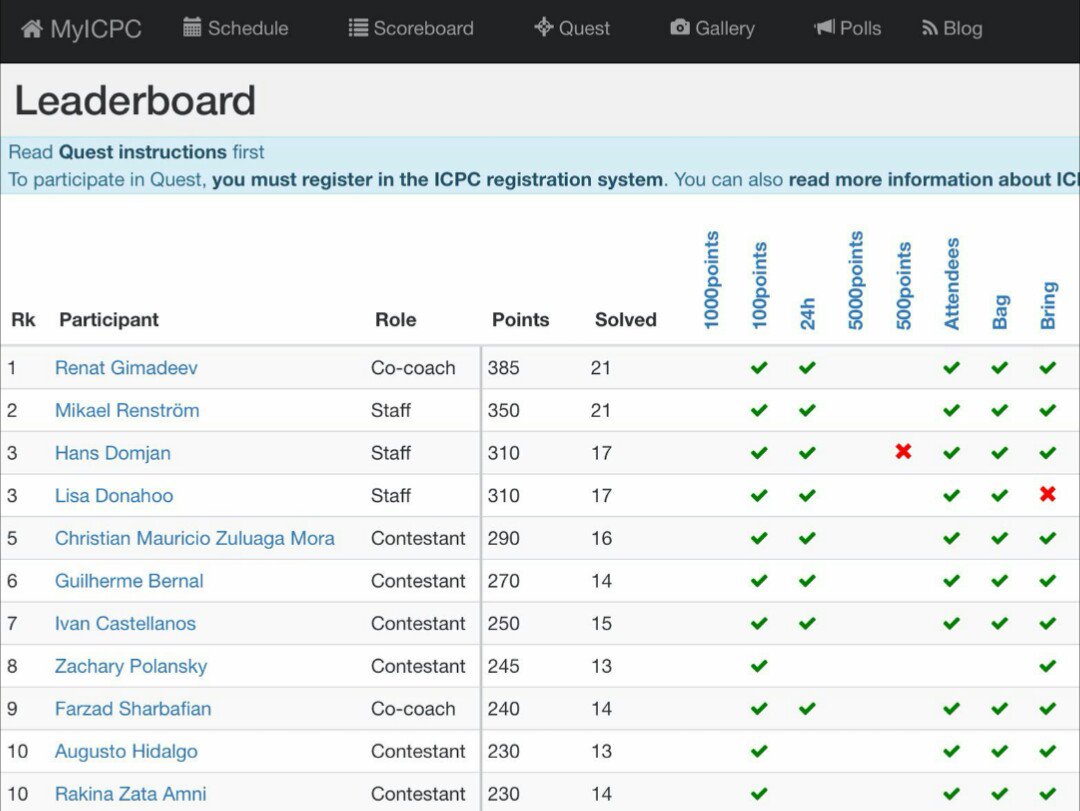Open Renat Gimadeev's profile
Viewport: 1080px width, 811px height.
(126, 367)
